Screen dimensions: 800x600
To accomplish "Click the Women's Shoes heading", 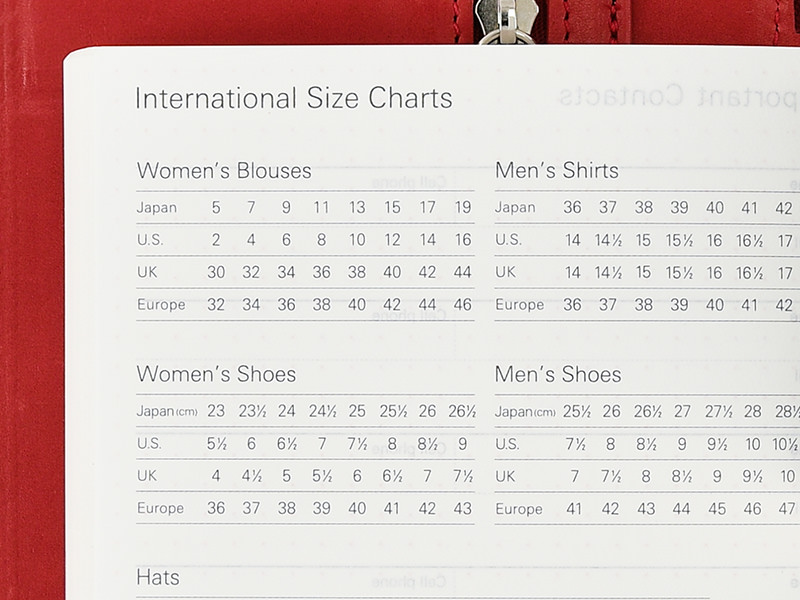I will coord(216,375).
